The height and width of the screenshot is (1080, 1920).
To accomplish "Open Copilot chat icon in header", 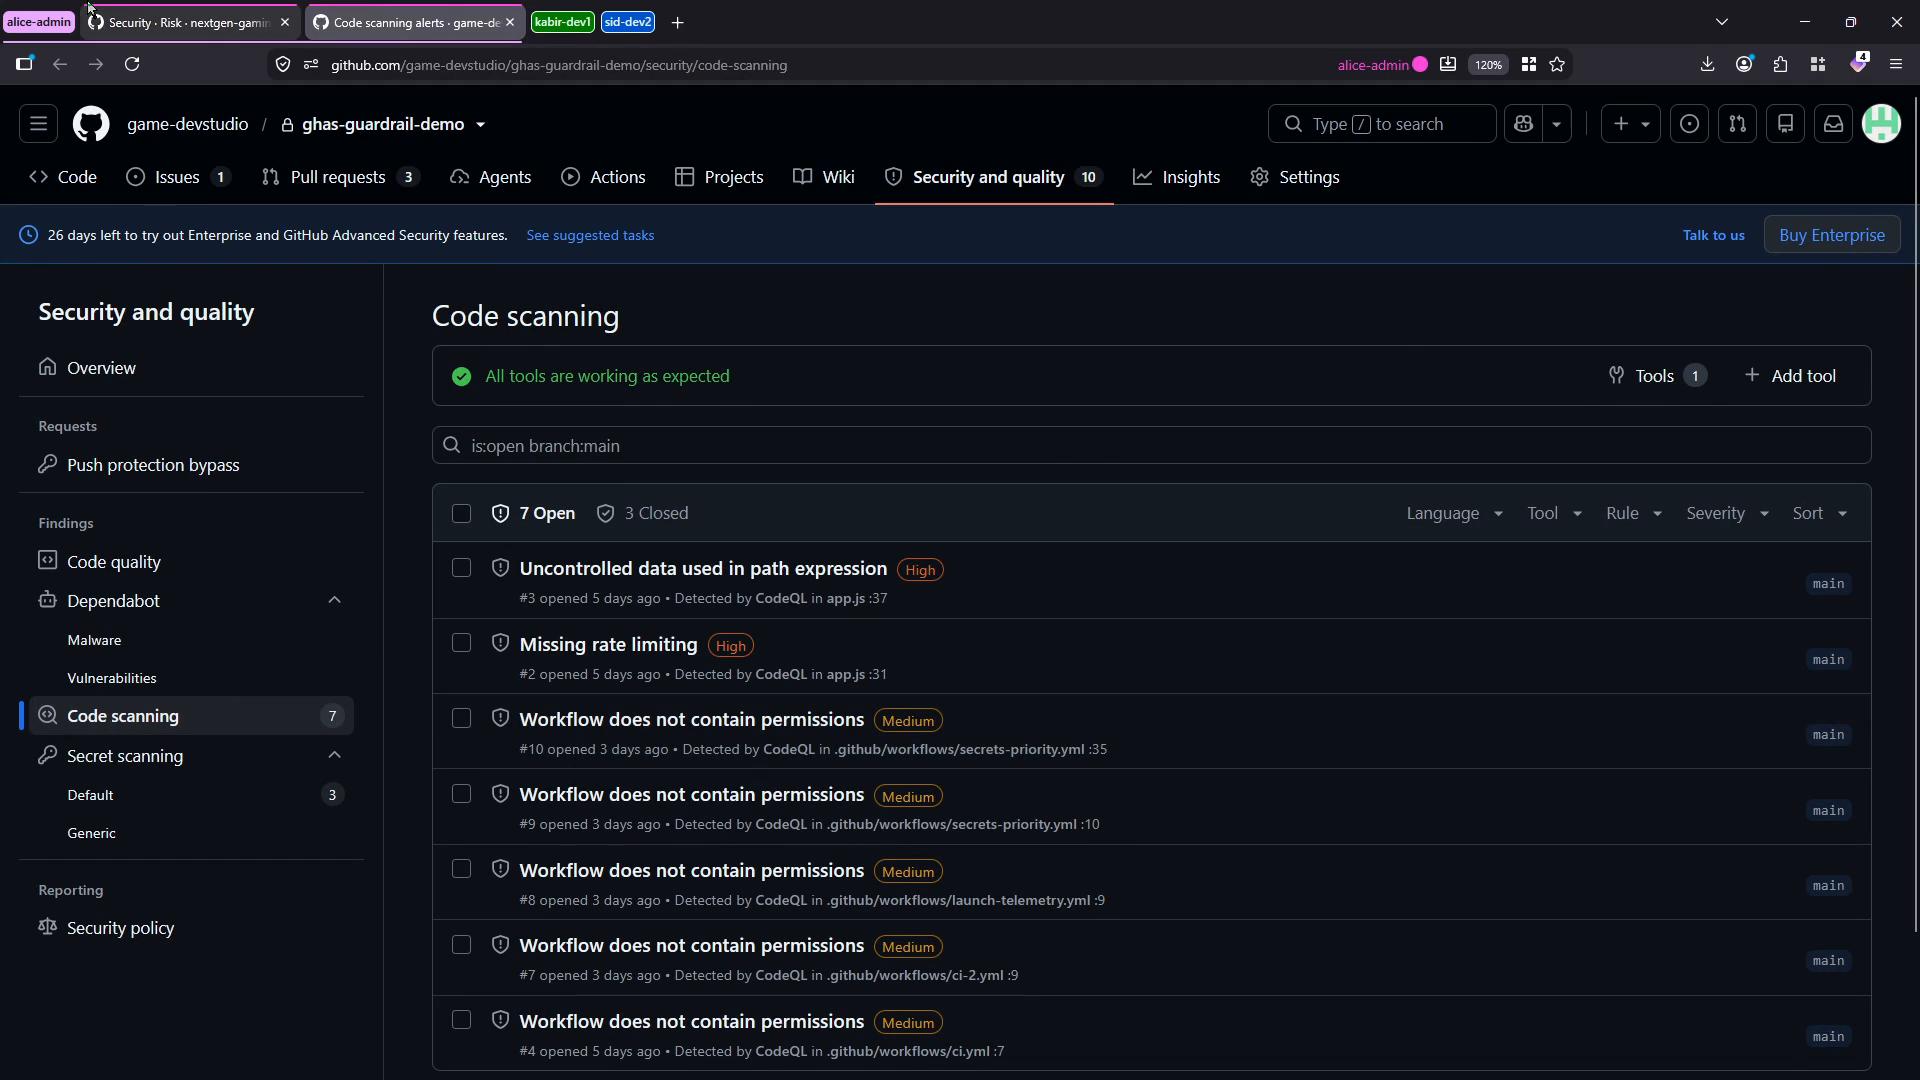I will point(1524,124).
